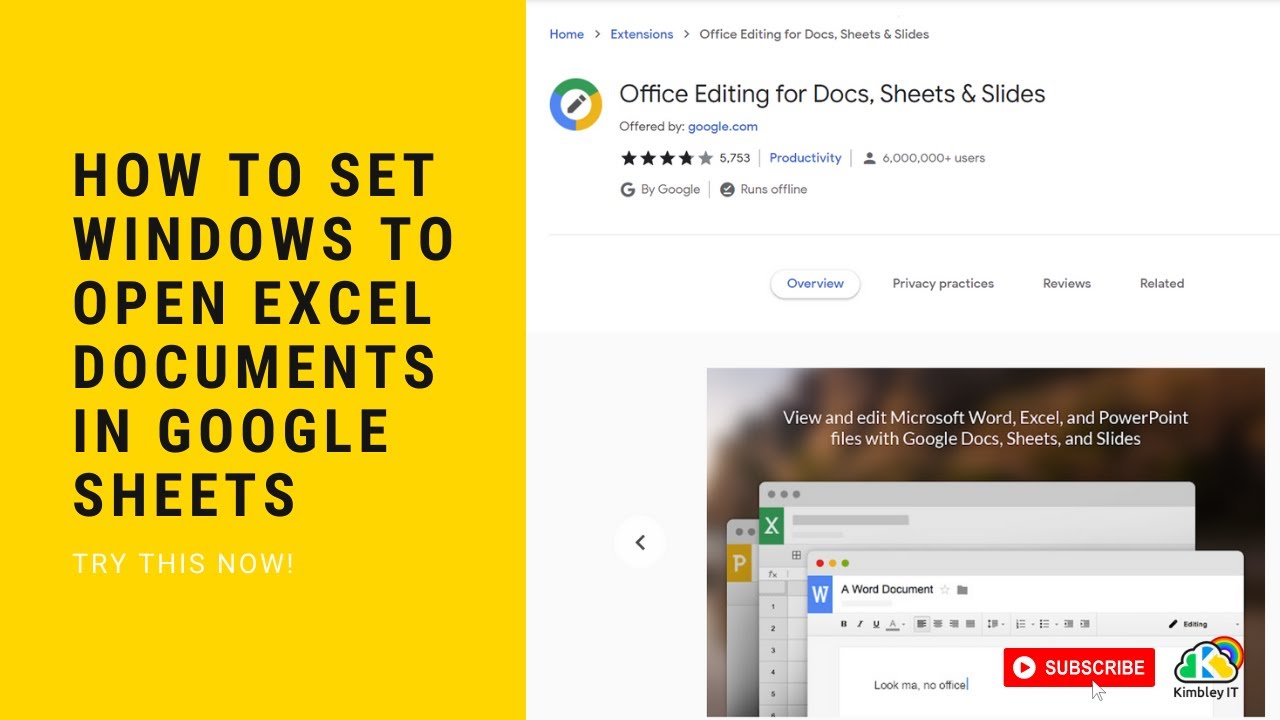
Task: Click the 'Look ma, no office!' document text
Action: click(x=921, y=685)
